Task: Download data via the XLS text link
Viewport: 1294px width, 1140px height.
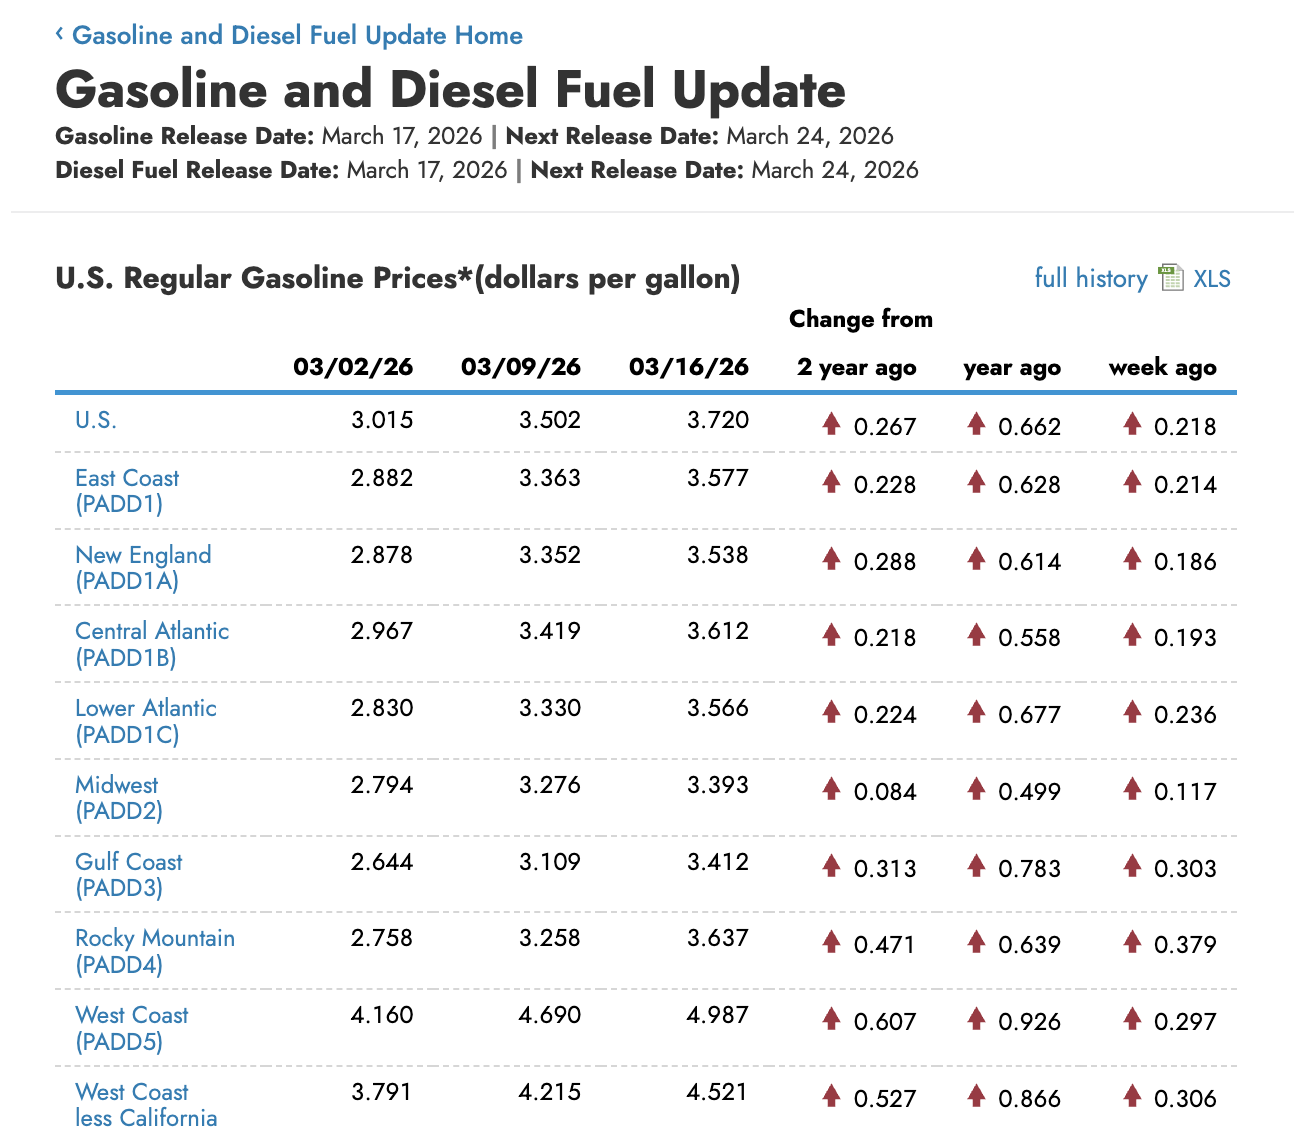Action: point(1210,278)
